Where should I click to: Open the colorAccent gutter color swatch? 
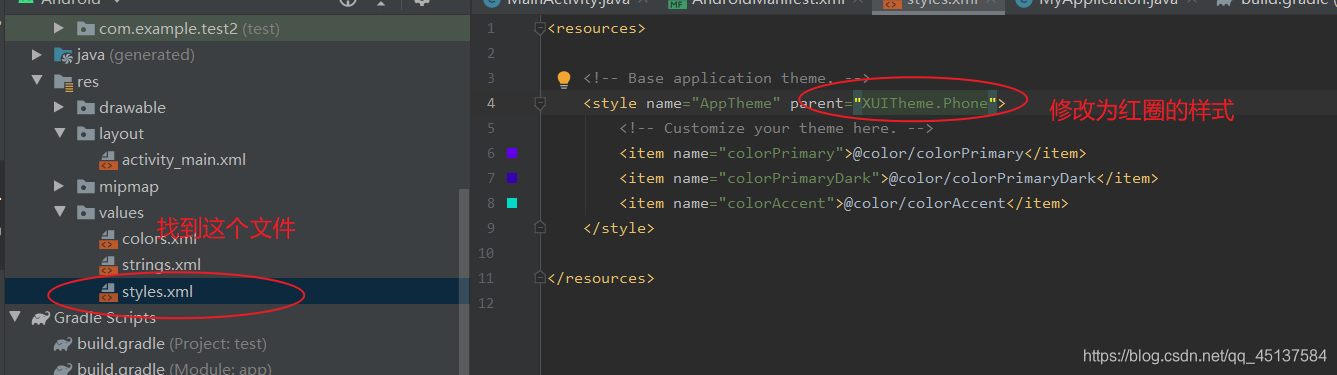coord(512,203)
